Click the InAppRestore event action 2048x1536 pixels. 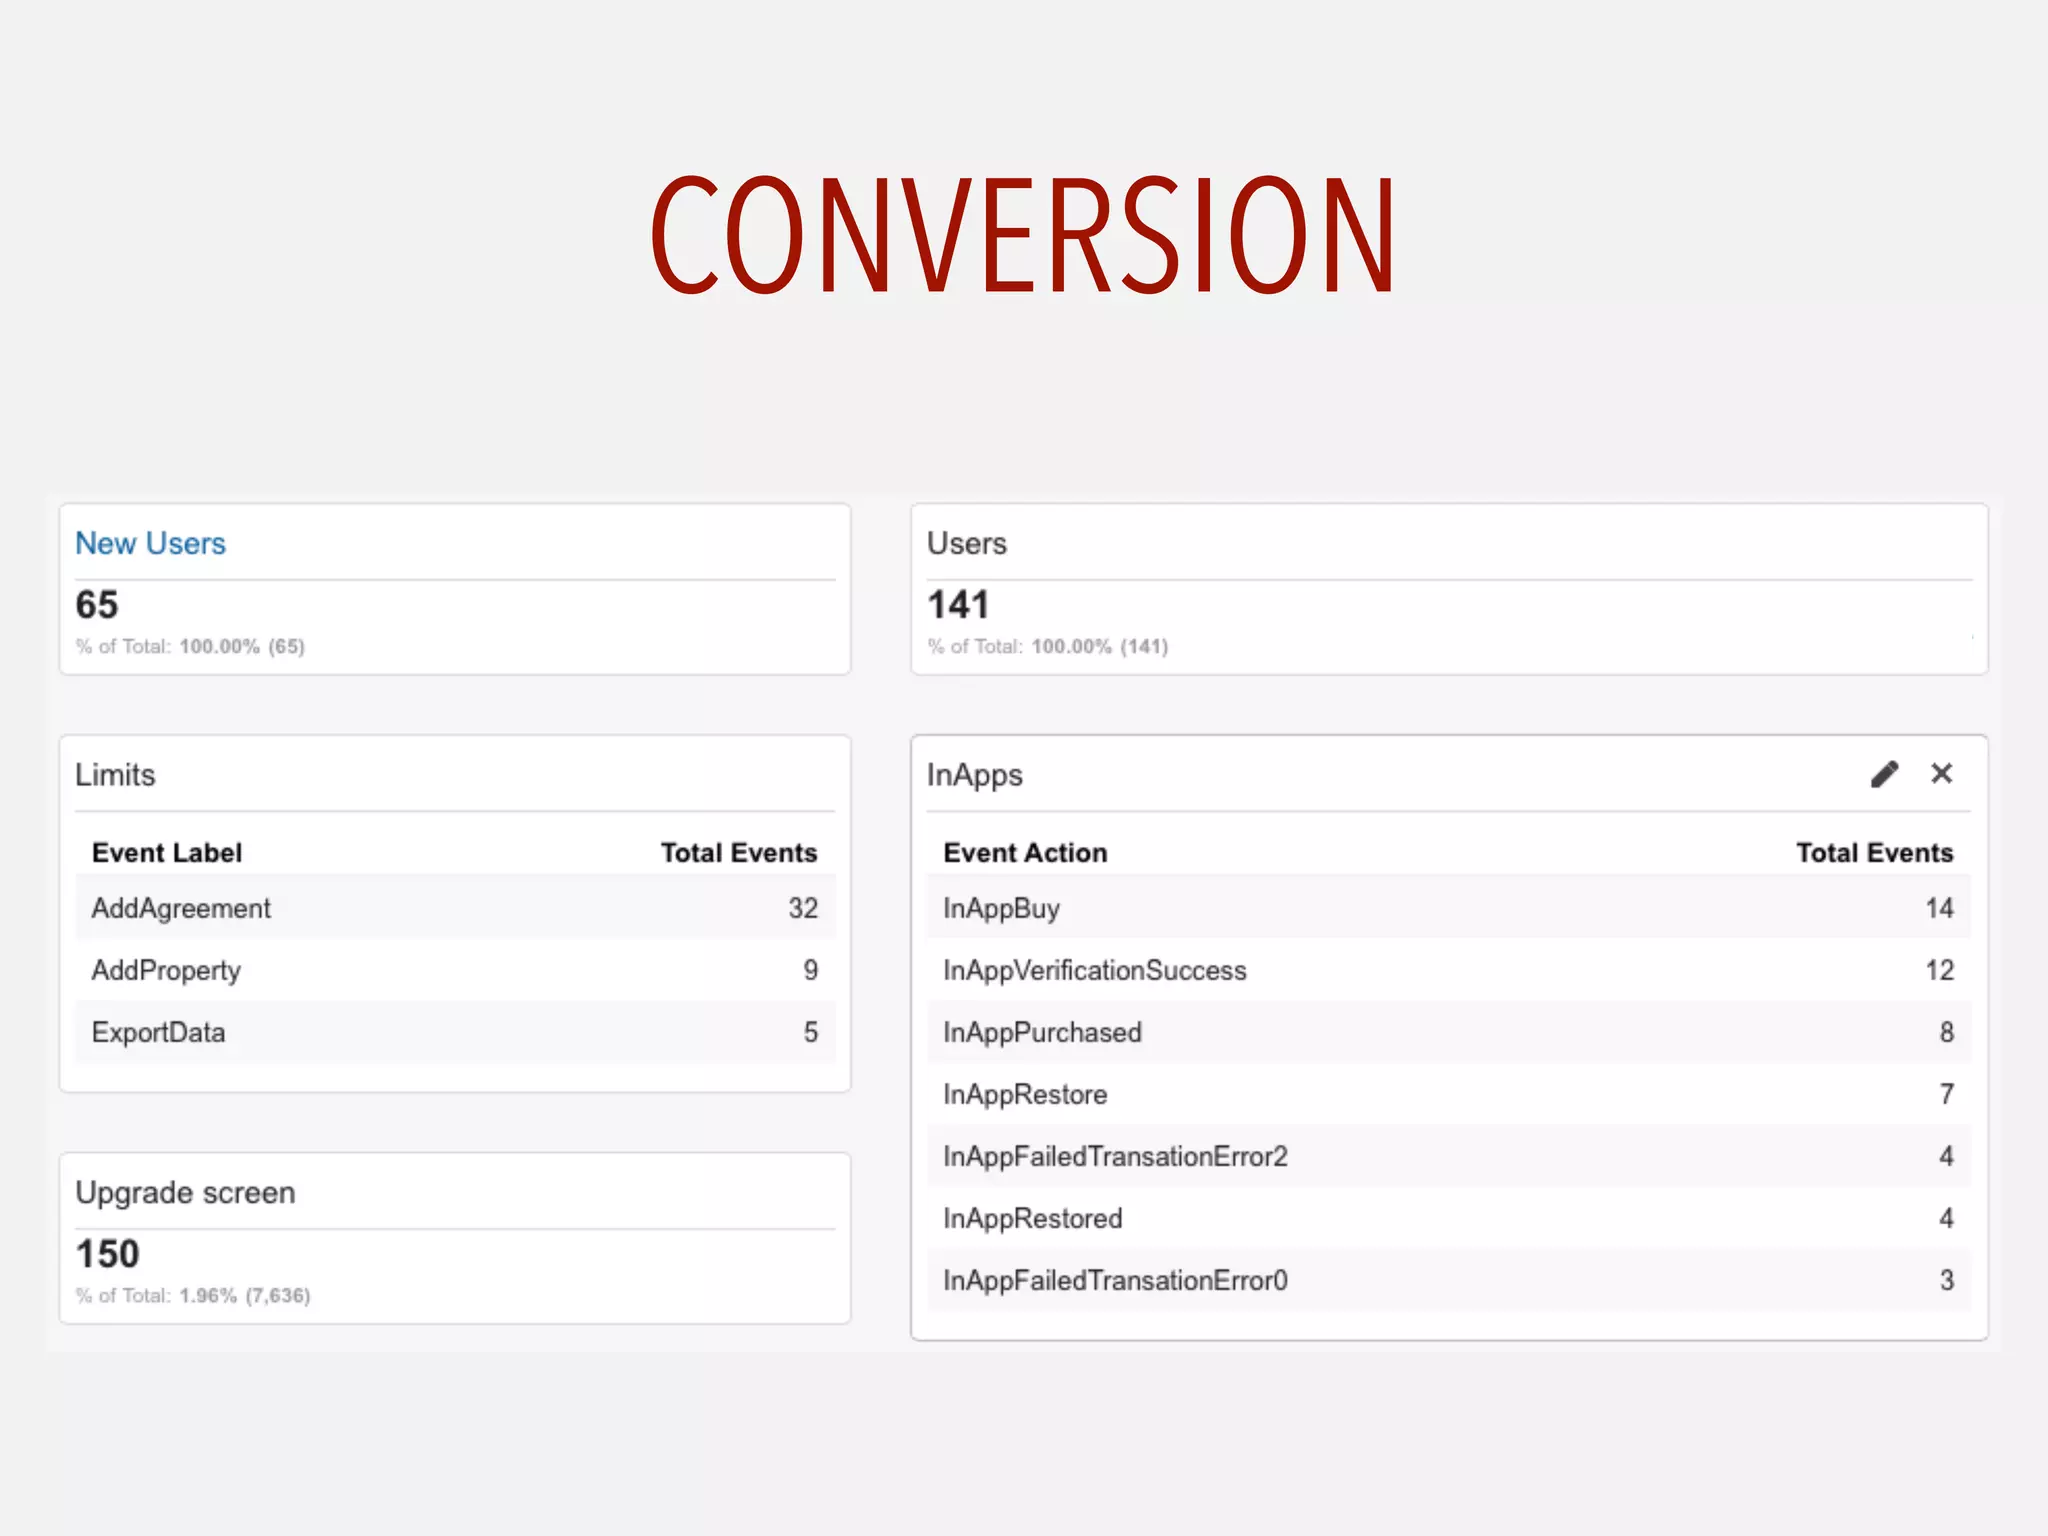pos(1025,1094)
